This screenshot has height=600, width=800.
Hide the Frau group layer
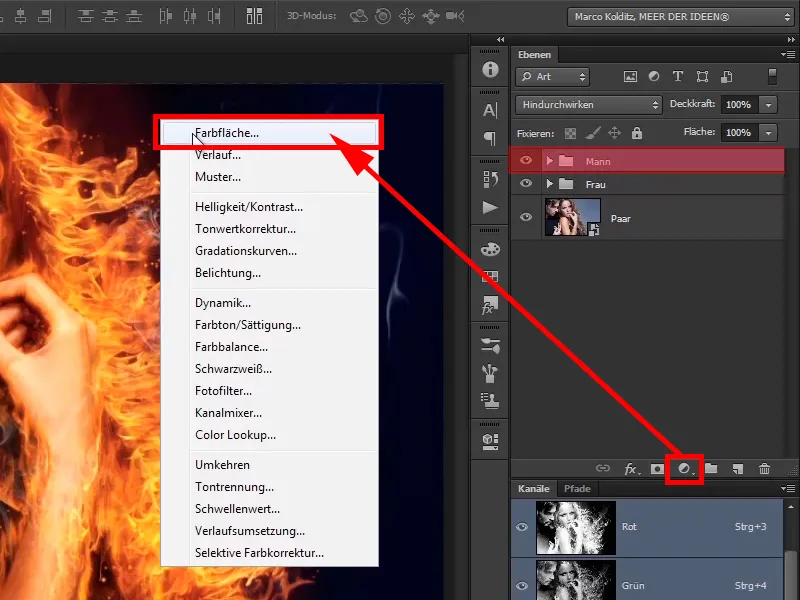click(x=526, y=183)
